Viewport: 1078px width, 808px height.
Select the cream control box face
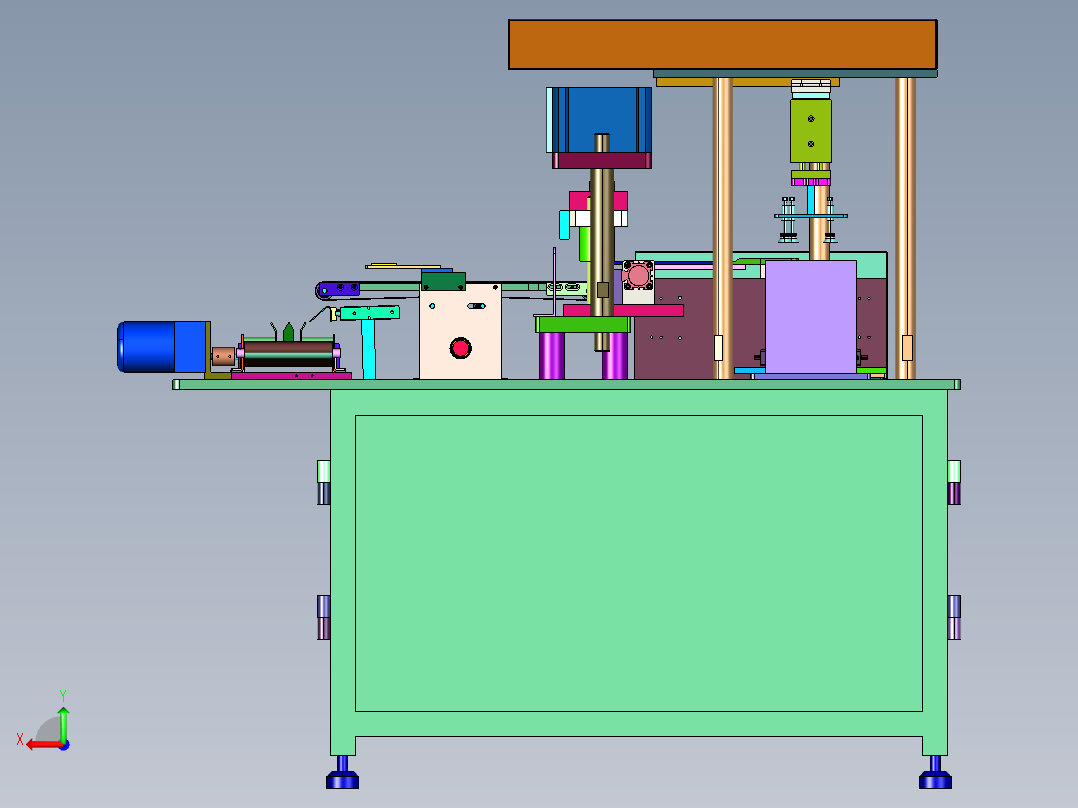(x=461, y=331)
